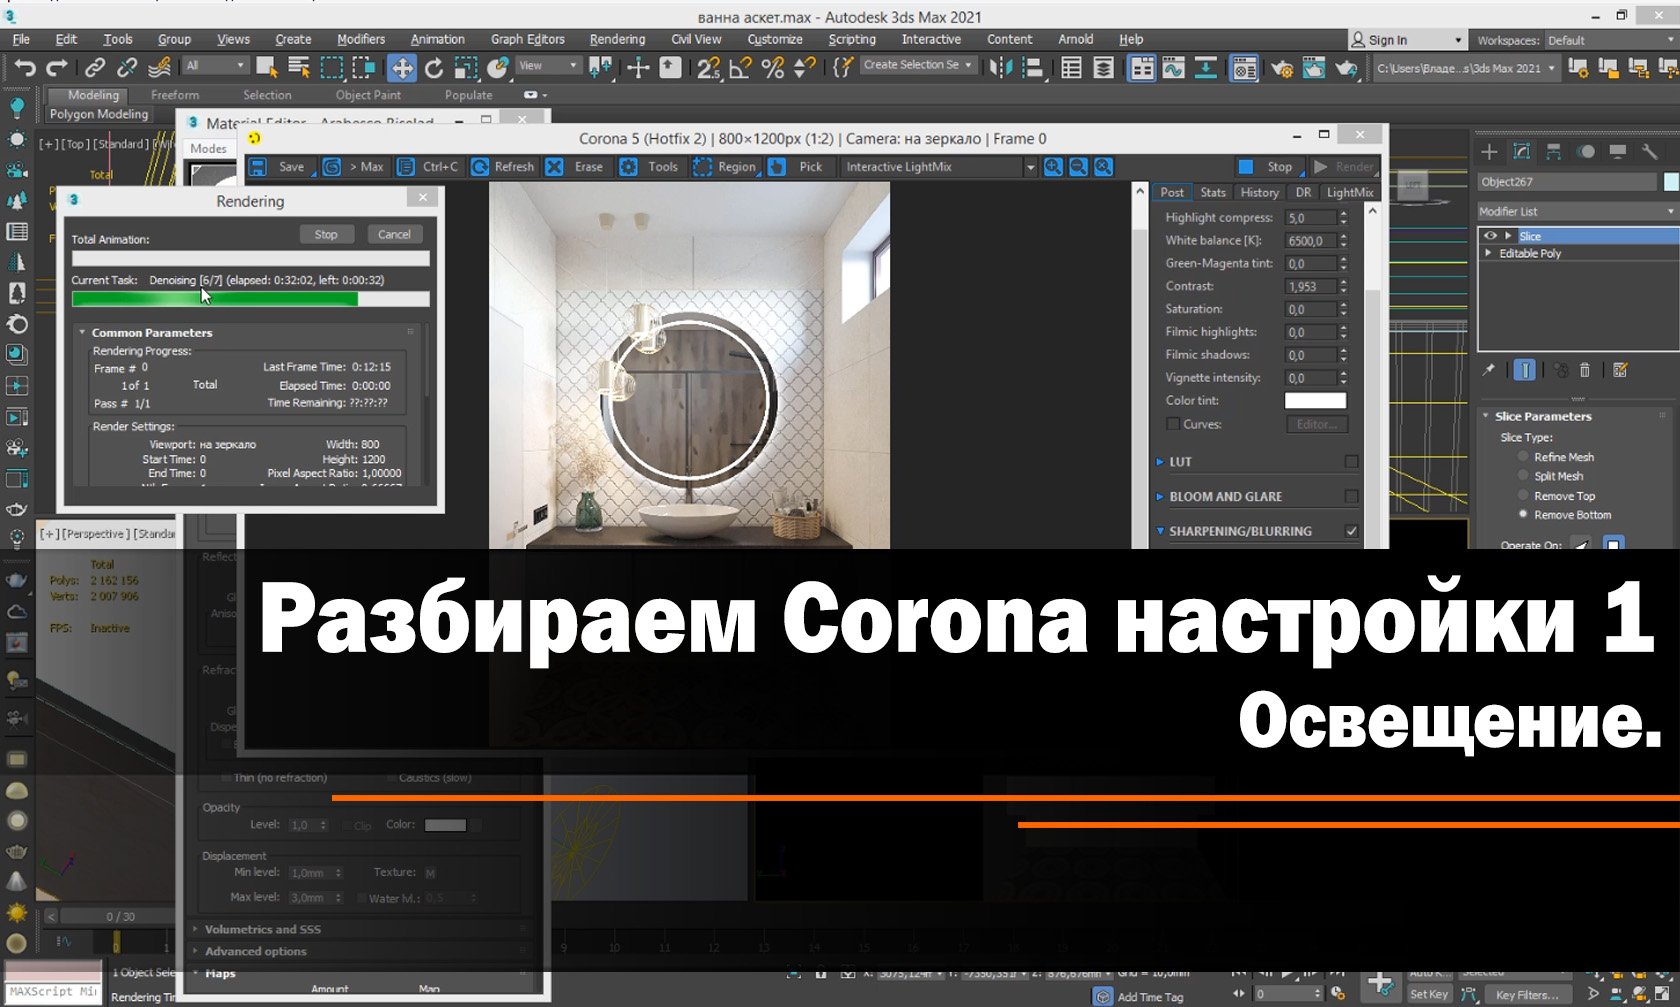The width and height of the screenshot is (1680, 1007).
Task: Select the Select and Rotate tool
Action: [x=434, y=68]
